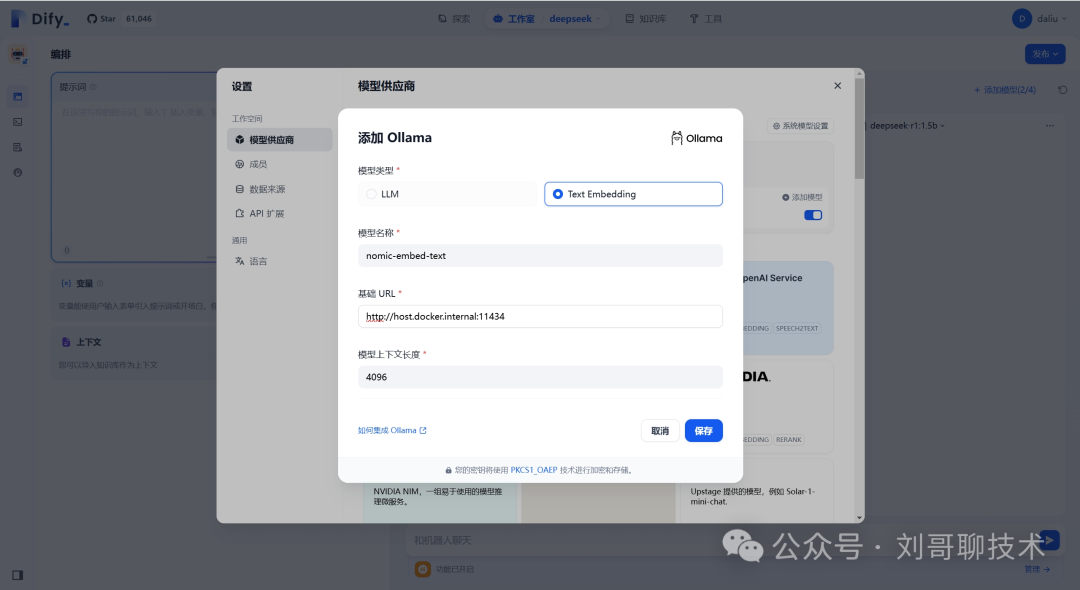Open the Studio tab in top navigation
The image size is (1080, 590).
514,19
